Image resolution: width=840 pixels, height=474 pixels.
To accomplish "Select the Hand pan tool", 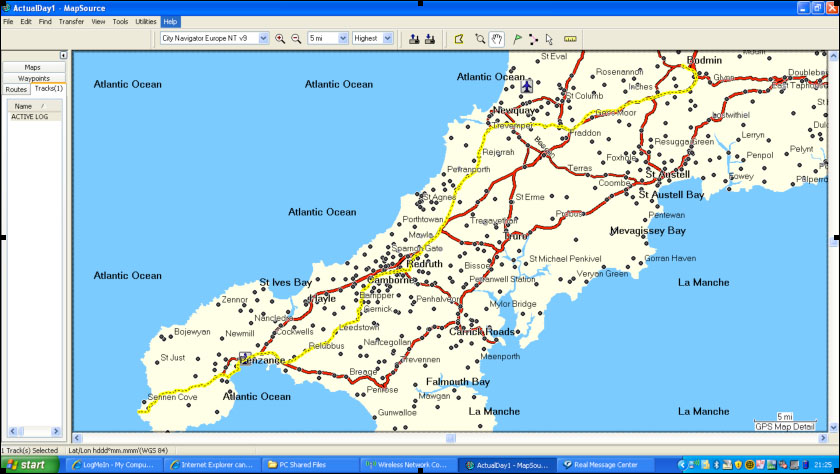I will 497,39.
